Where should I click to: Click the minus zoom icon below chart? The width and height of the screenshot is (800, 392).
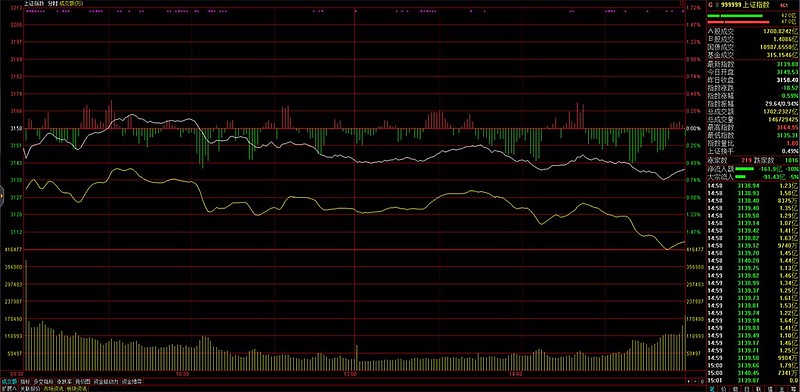point(695,381)
